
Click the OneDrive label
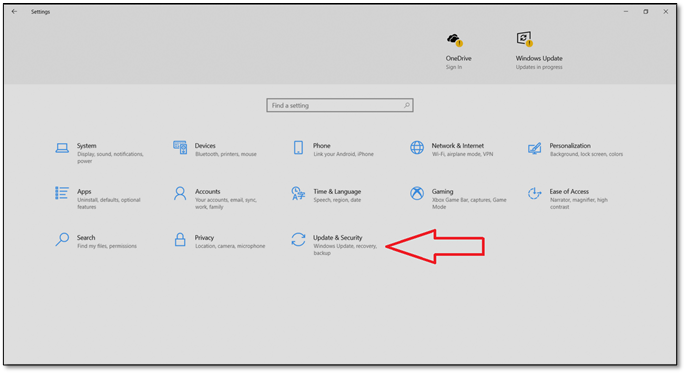(458, 58)
